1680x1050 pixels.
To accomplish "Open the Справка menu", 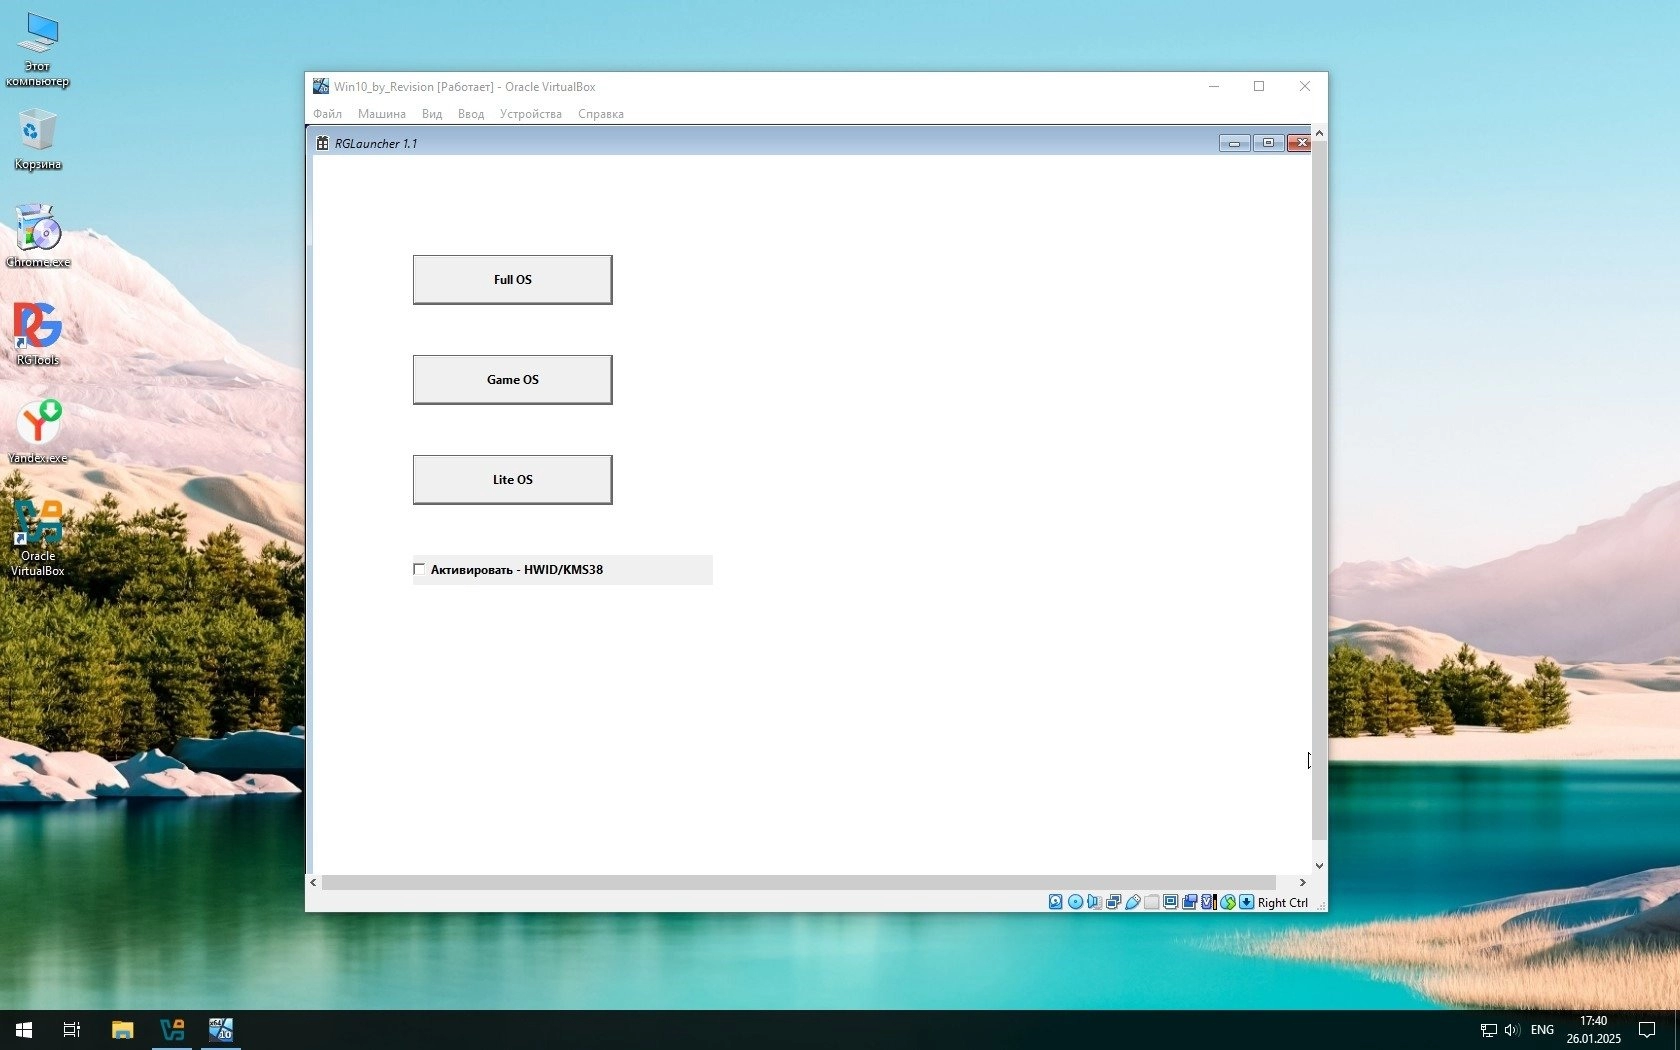I will click(x=601, y=114).
